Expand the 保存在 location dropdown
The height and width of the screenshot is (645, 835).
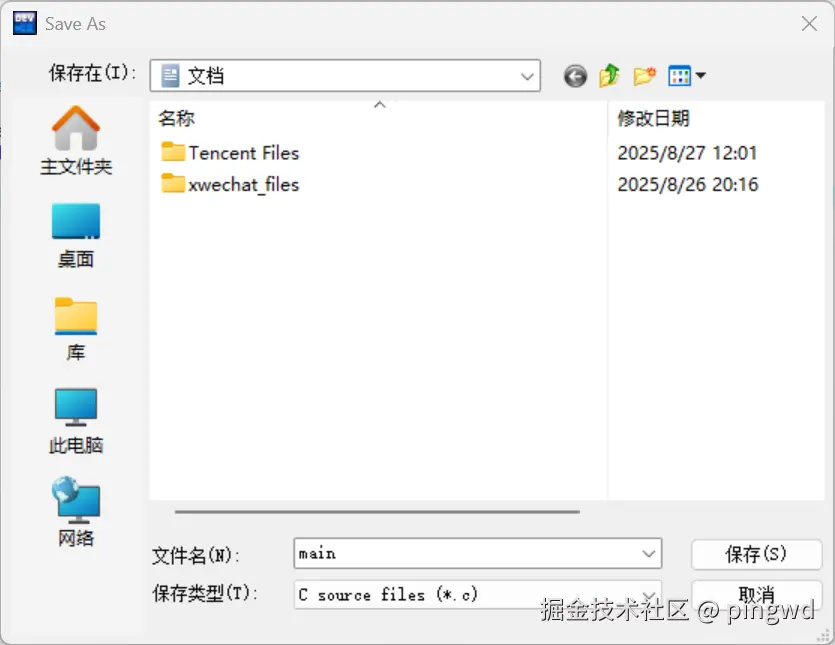[345, 76]
